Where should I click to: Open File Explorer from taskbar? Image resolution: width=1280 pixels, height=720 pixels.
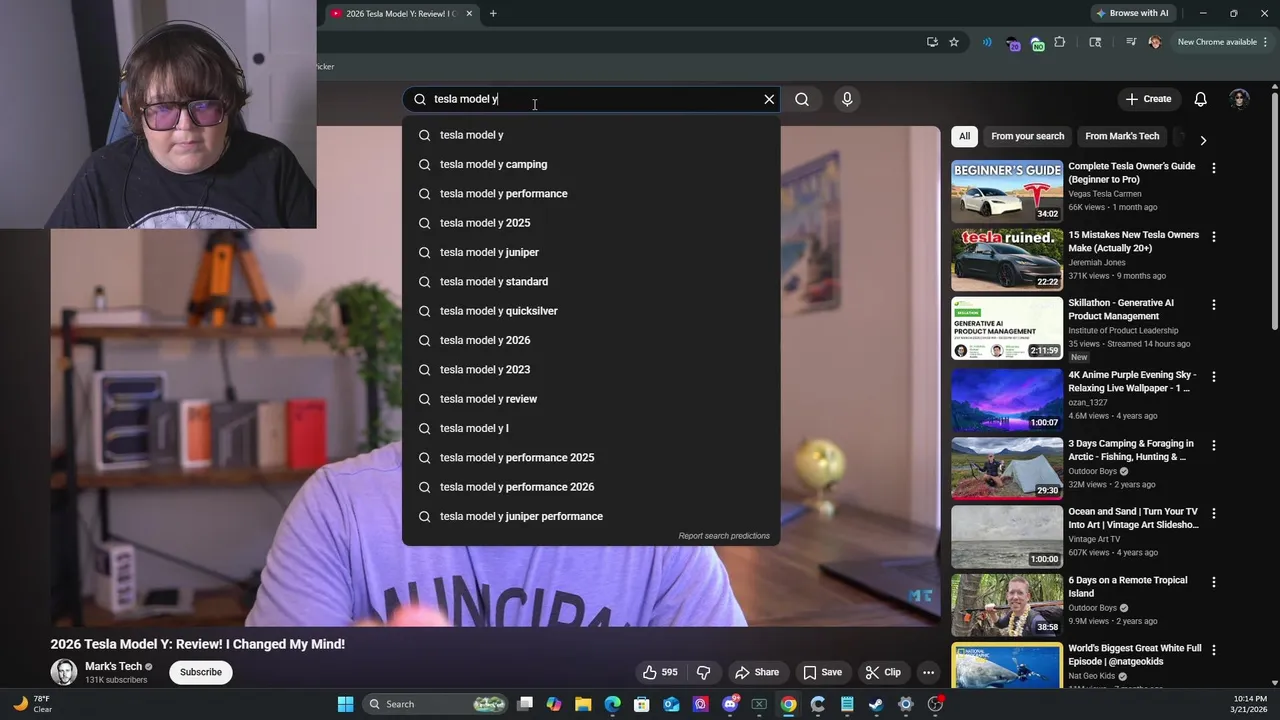(x=583, y=704)
